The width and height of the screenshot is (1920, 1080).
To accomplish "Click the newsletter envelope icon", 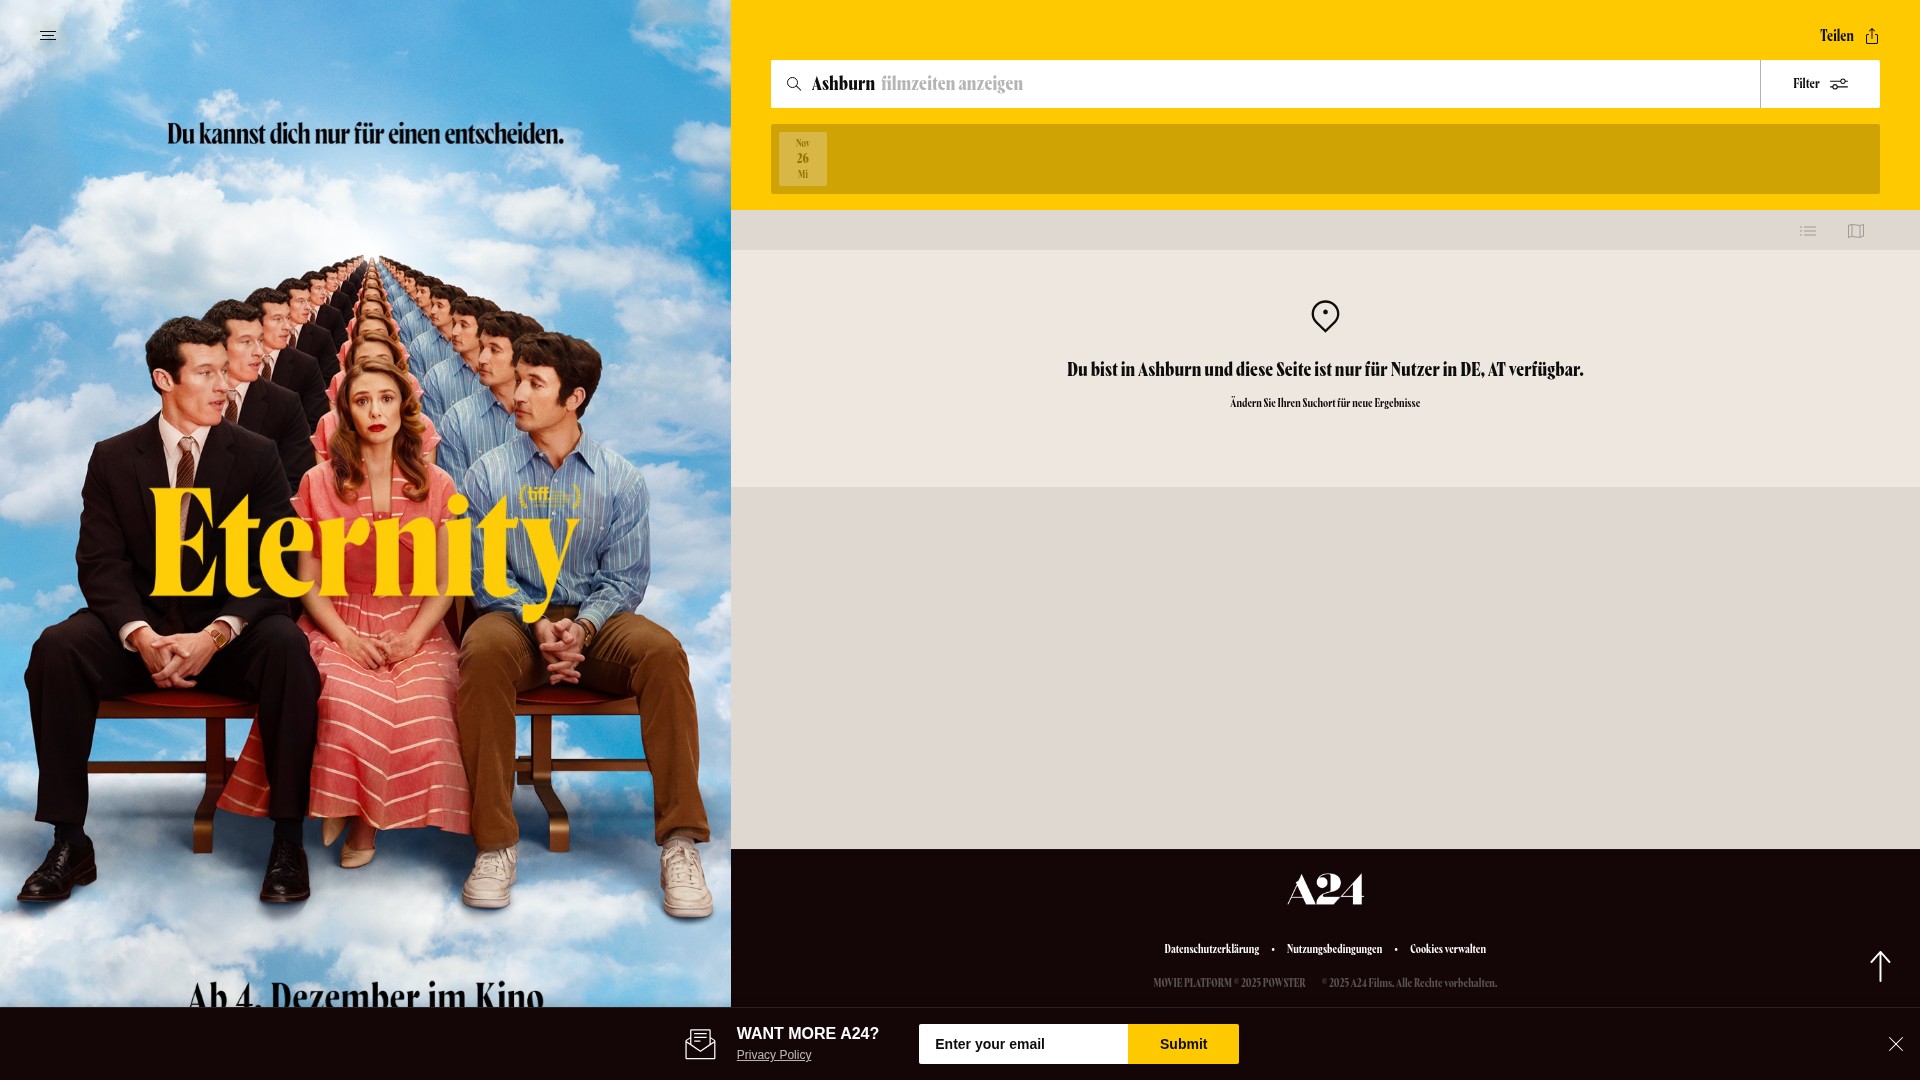I will [700, 1044].
